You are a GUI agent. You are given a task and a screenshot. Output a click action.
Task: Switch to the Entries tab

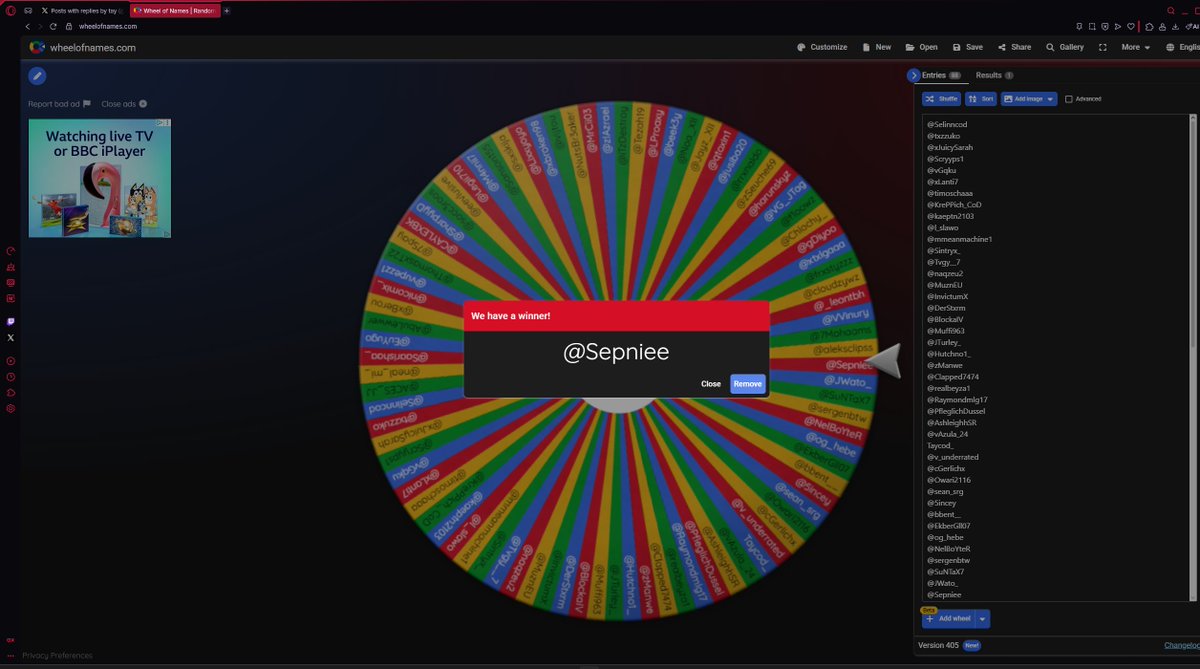pyautogui.click(x=941, y=75)
